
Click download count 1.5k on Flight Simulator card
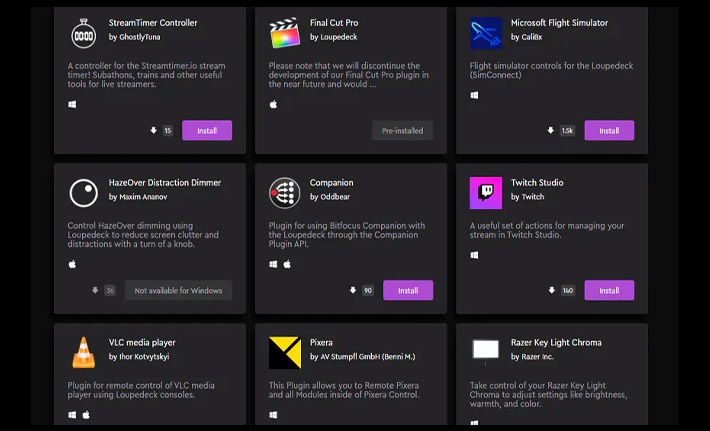567,130
